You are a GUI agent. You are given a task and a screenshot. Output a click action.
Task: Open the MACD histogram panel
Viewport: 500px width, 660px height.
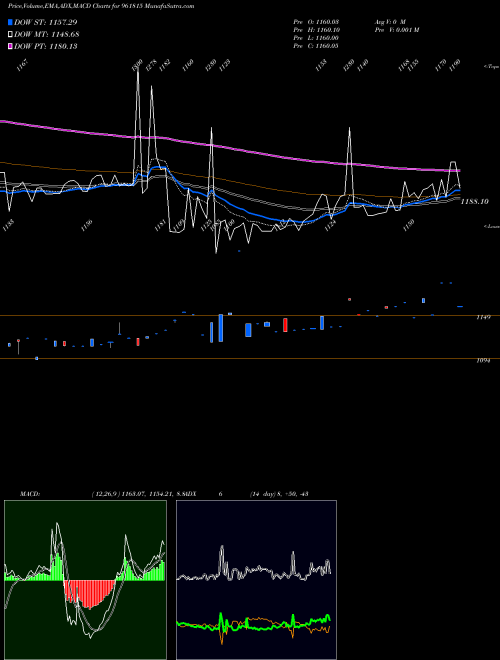(85, 580)
